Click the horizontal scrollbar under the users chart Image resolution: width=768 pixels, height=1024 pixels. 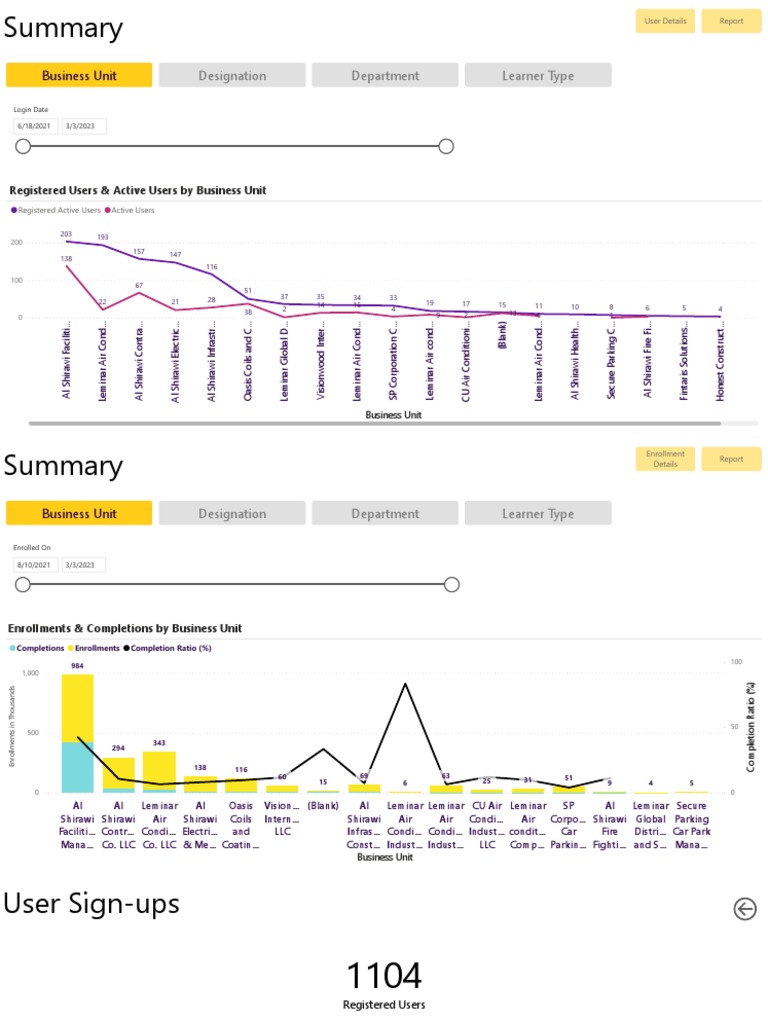coord(375,423)
